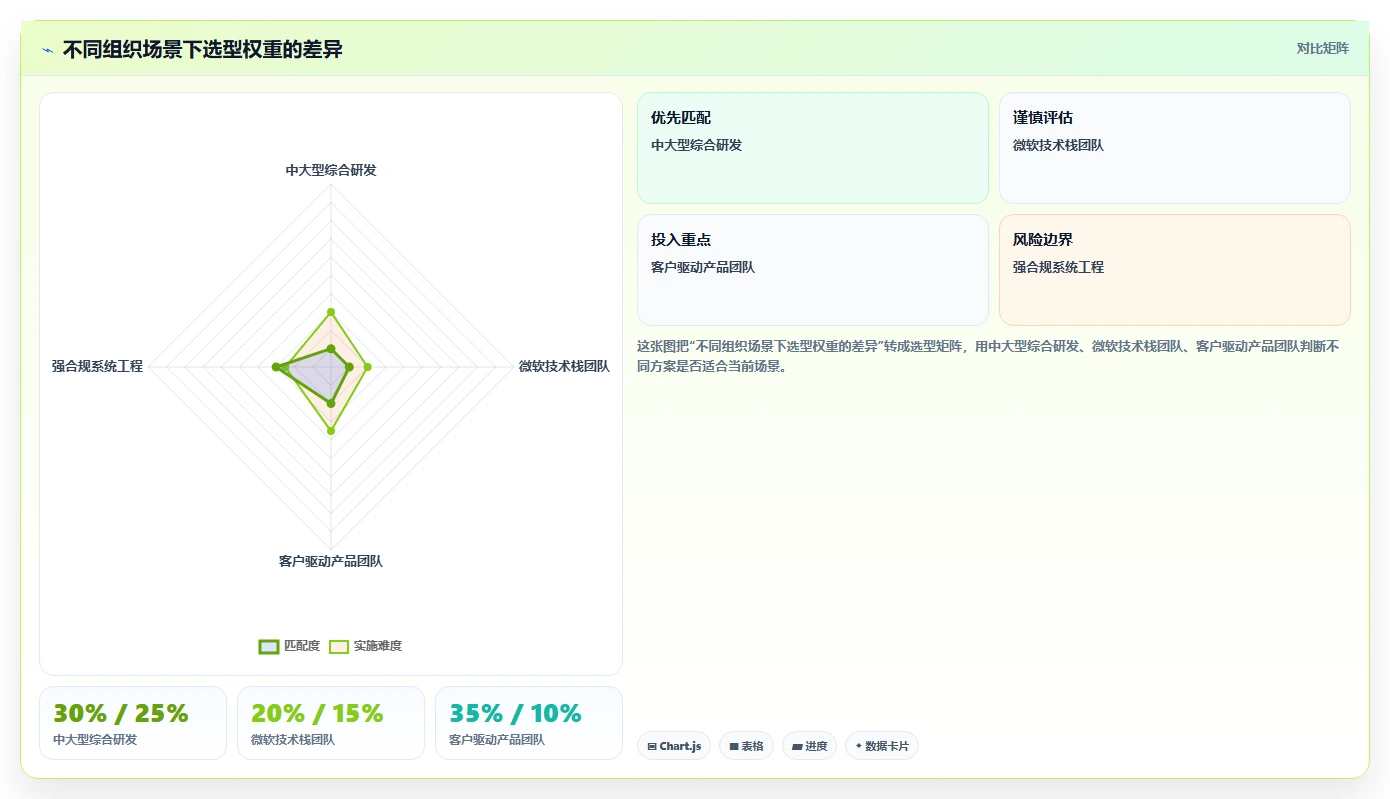
Task: Click the bottom radar data point for 实施难度
Action: (x=331, y=431)
